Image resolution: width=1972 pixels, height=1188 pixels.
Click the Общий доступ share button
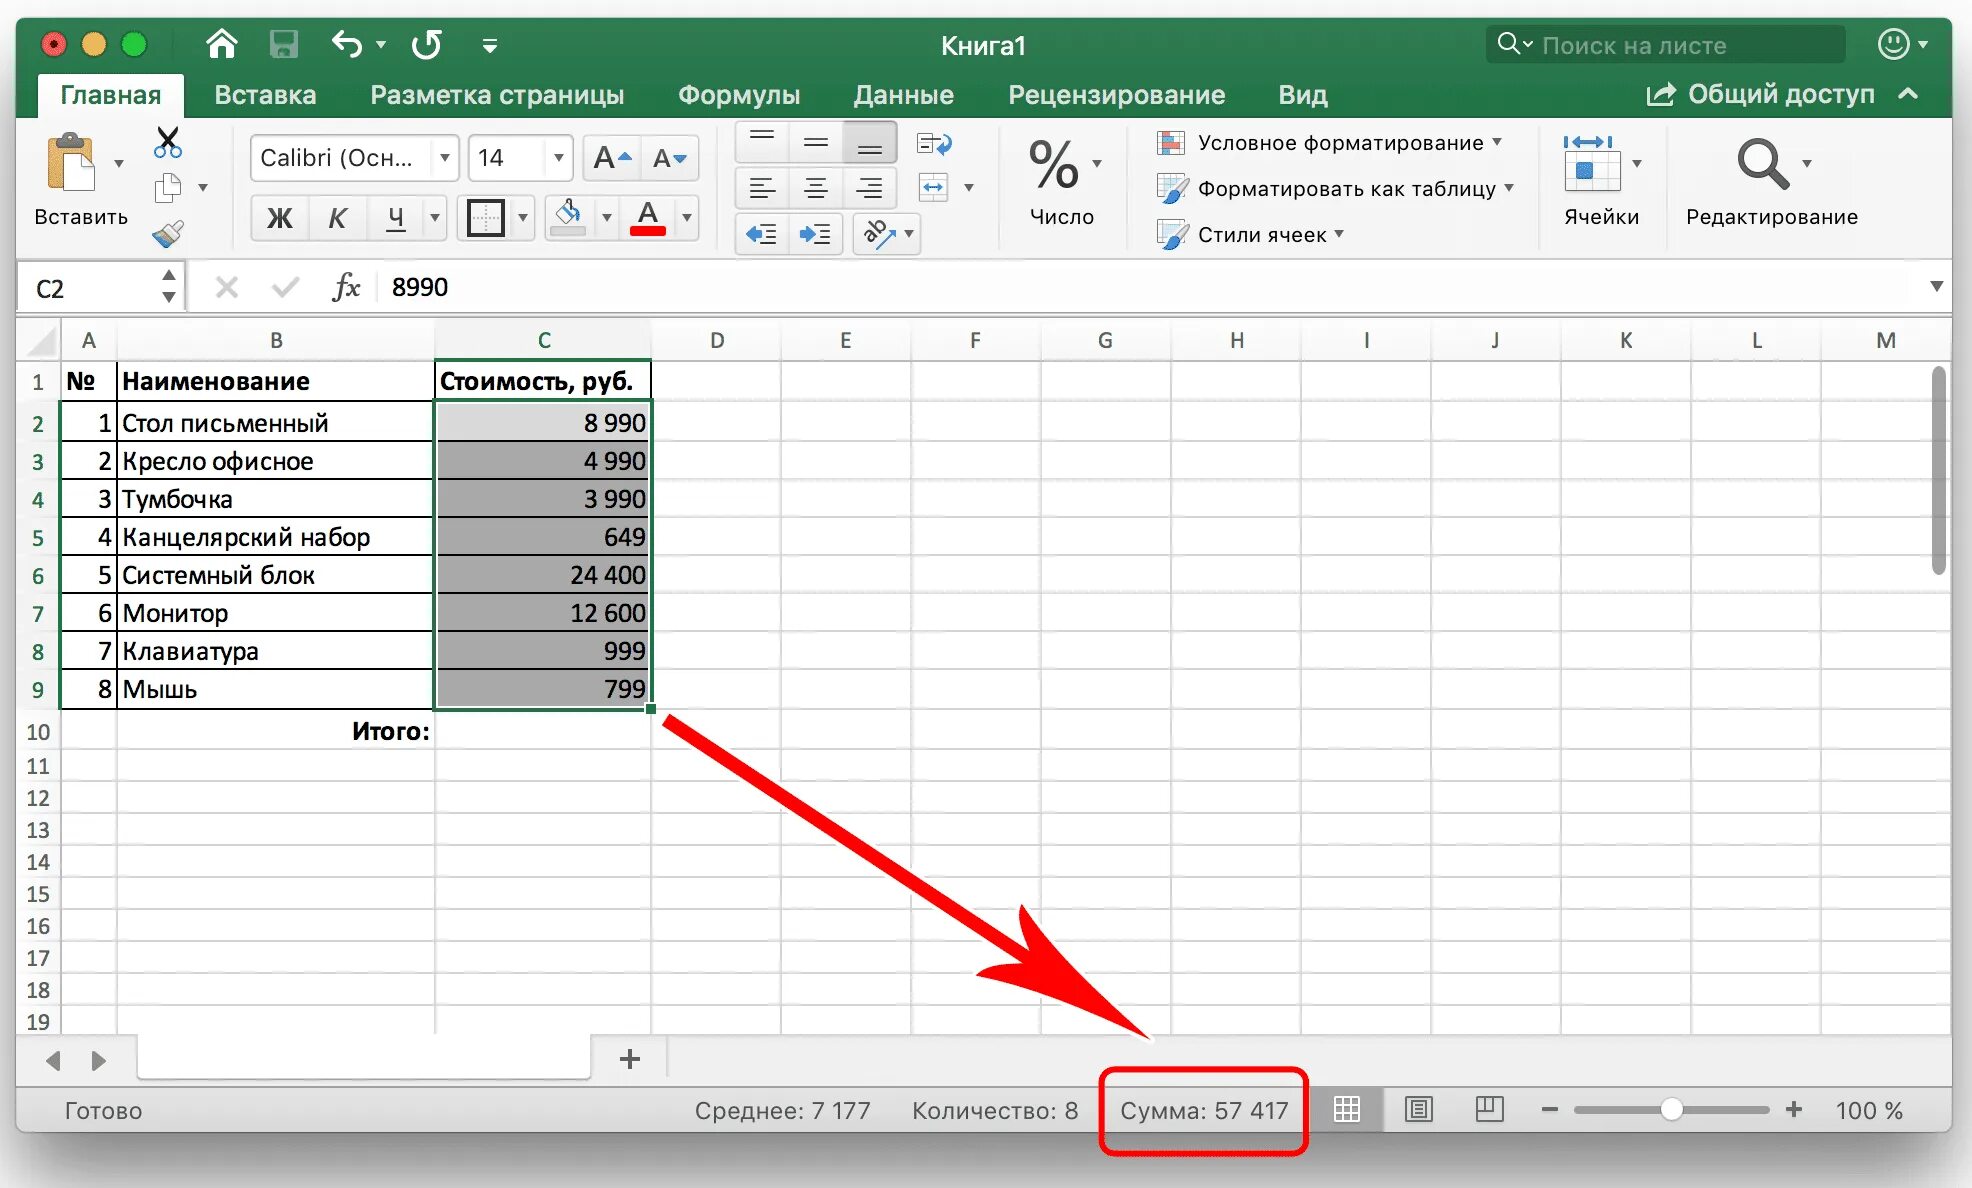1761,94
